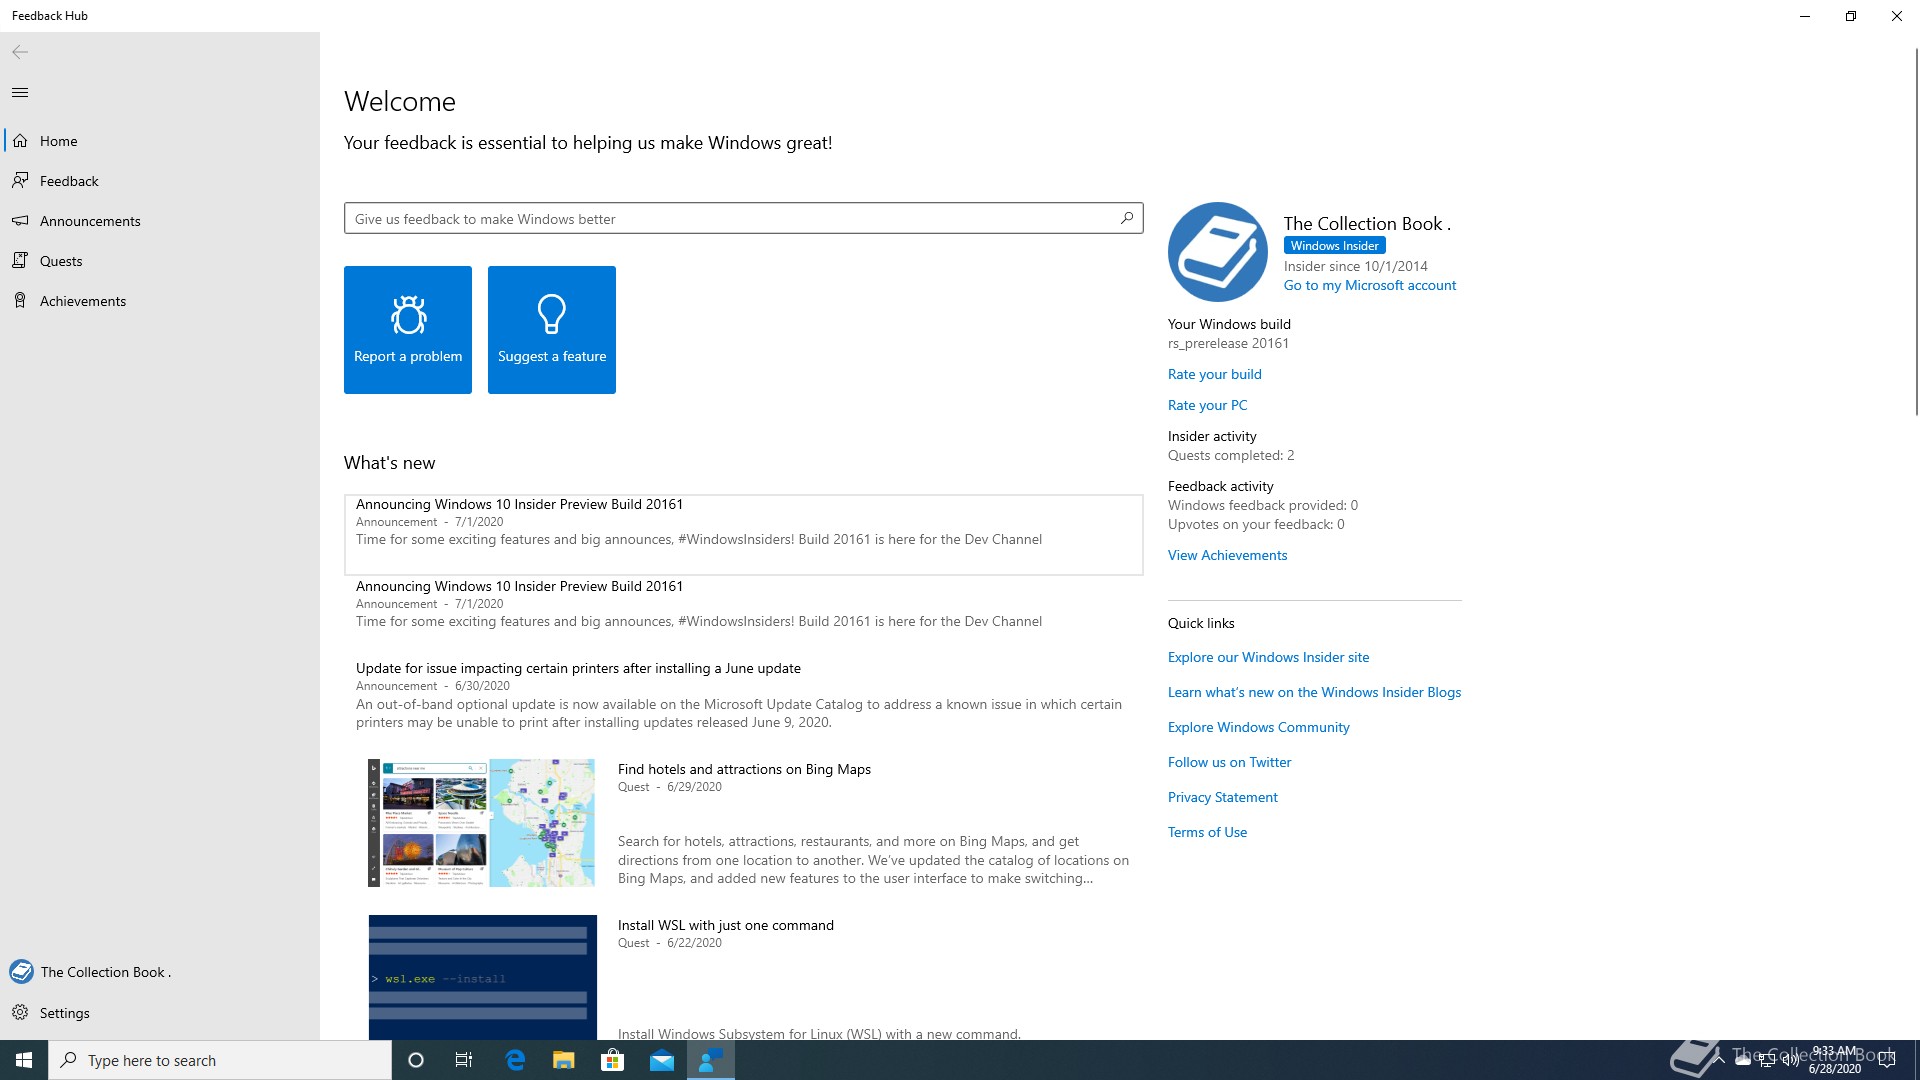Image resolution: width=1920 pixels, height=1080 pixels.
Task: Click the Quests icon in sidebar
Action: click(x=20, y=261)
